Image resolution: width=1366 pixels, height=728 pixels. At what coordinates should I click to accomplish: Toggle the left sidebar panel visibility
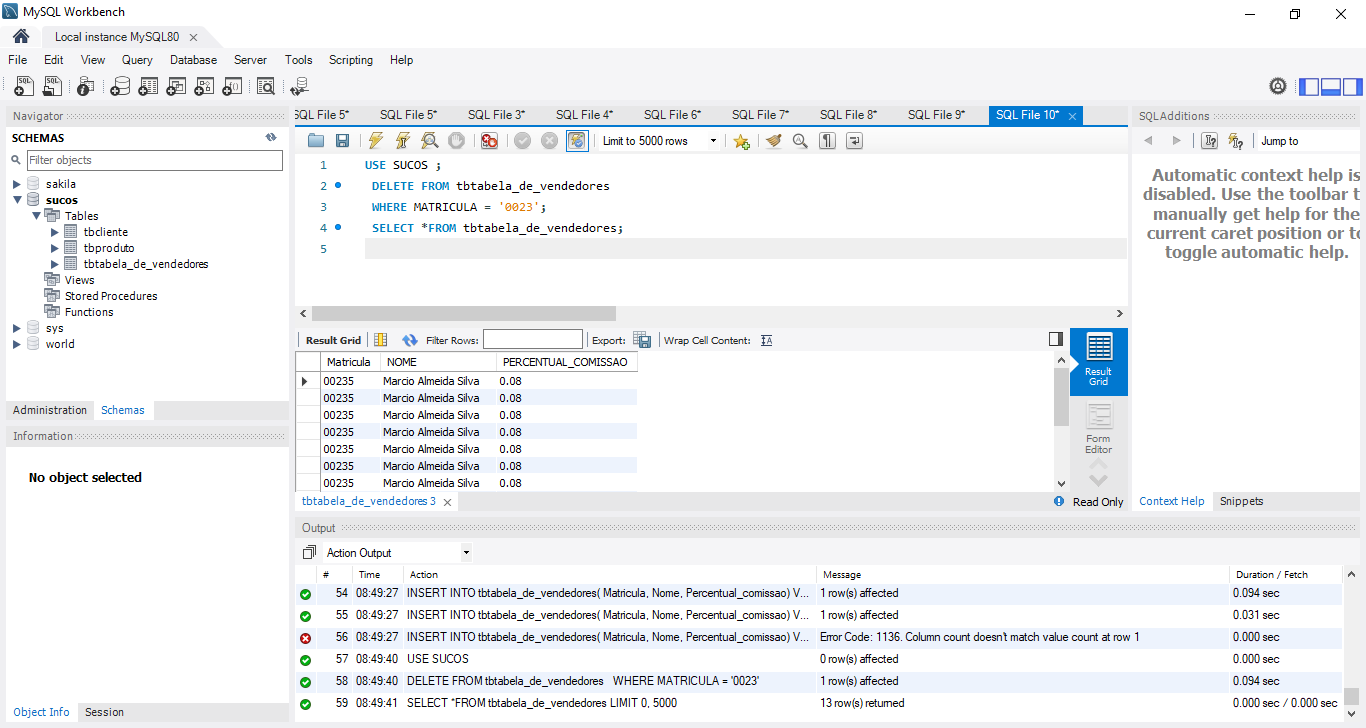tap(1309, 87)
